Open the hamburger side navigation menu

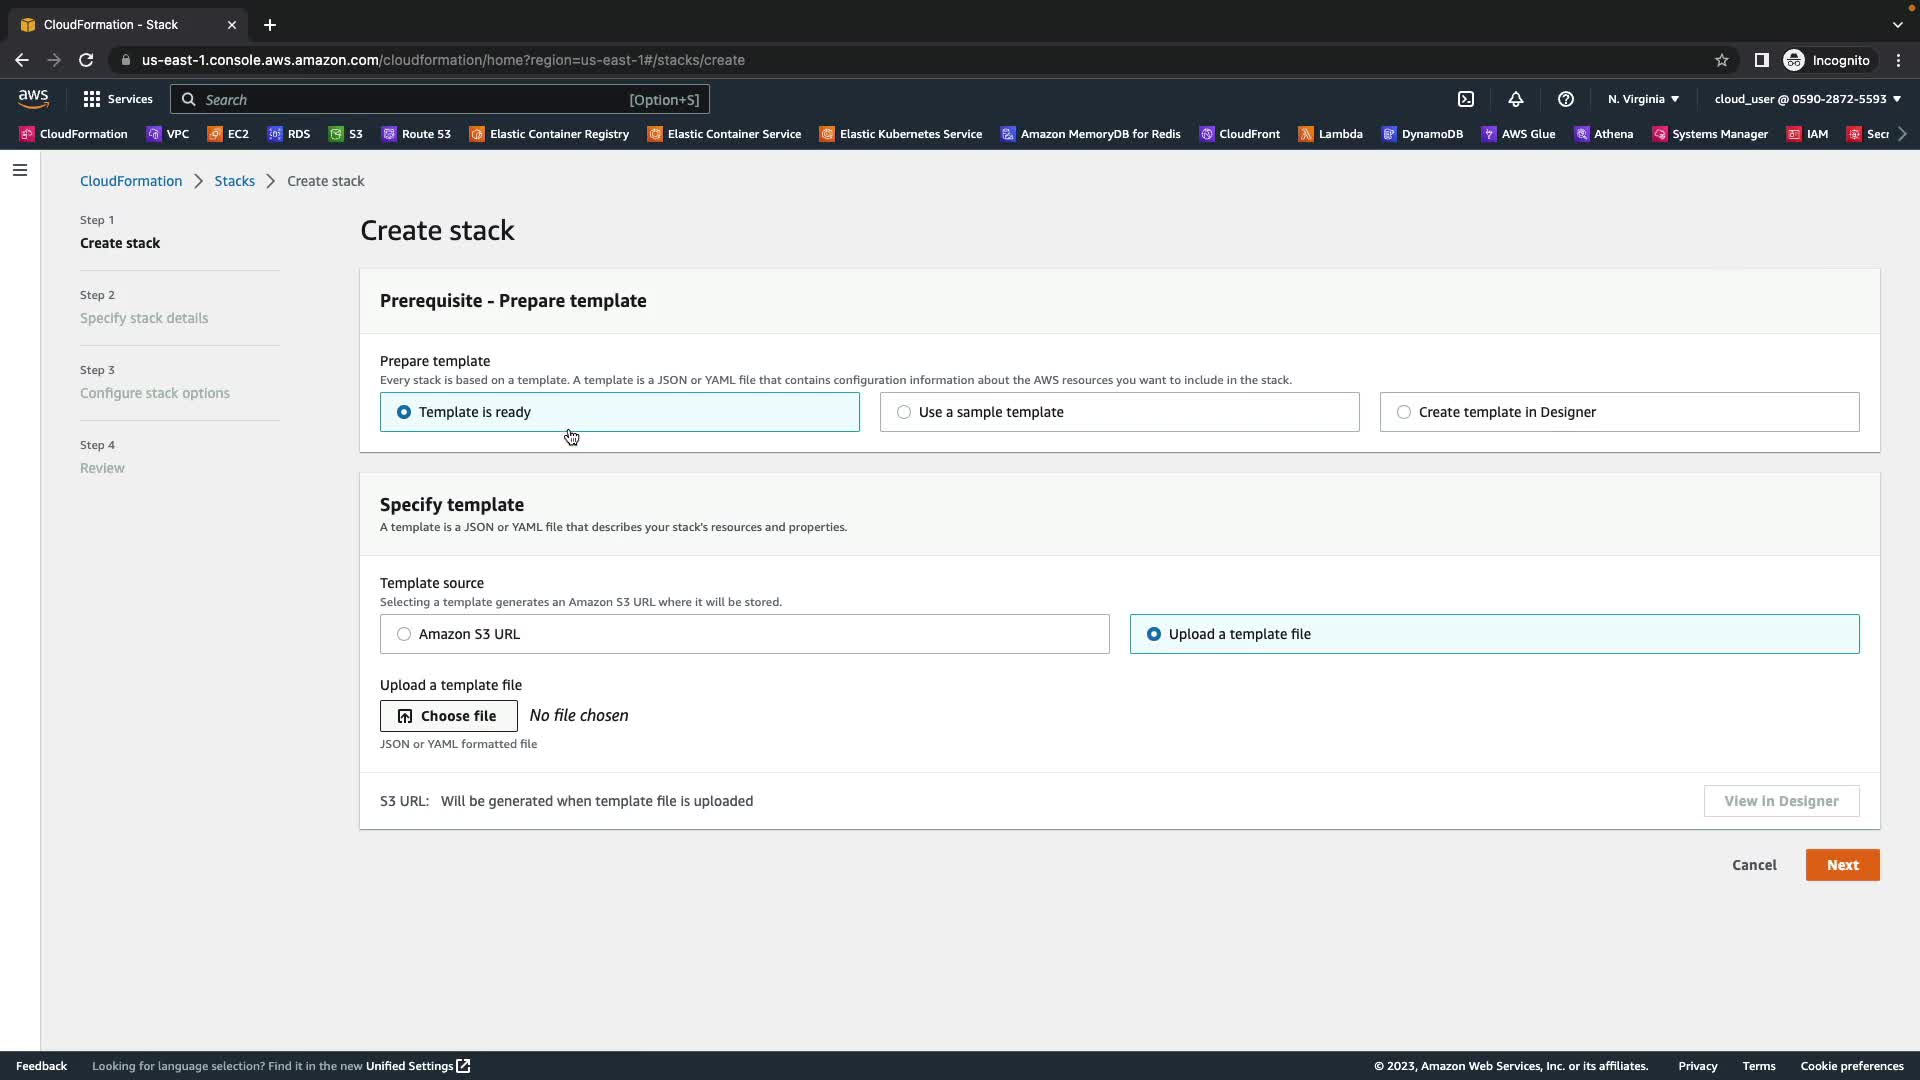click(x=19, y=170)
